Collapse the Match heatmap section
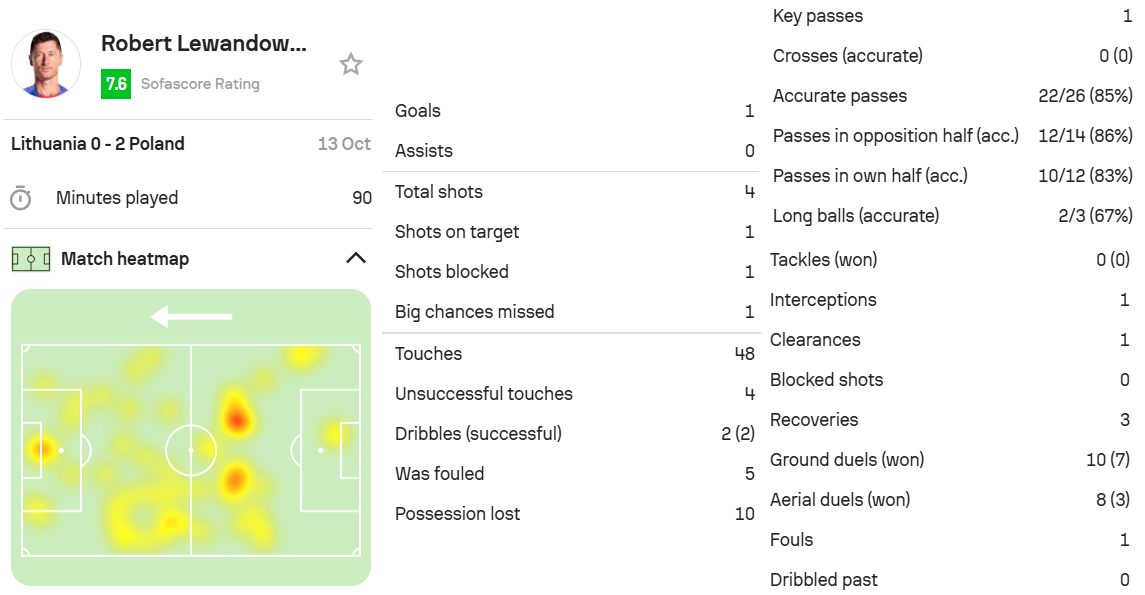 coord(355,258)
